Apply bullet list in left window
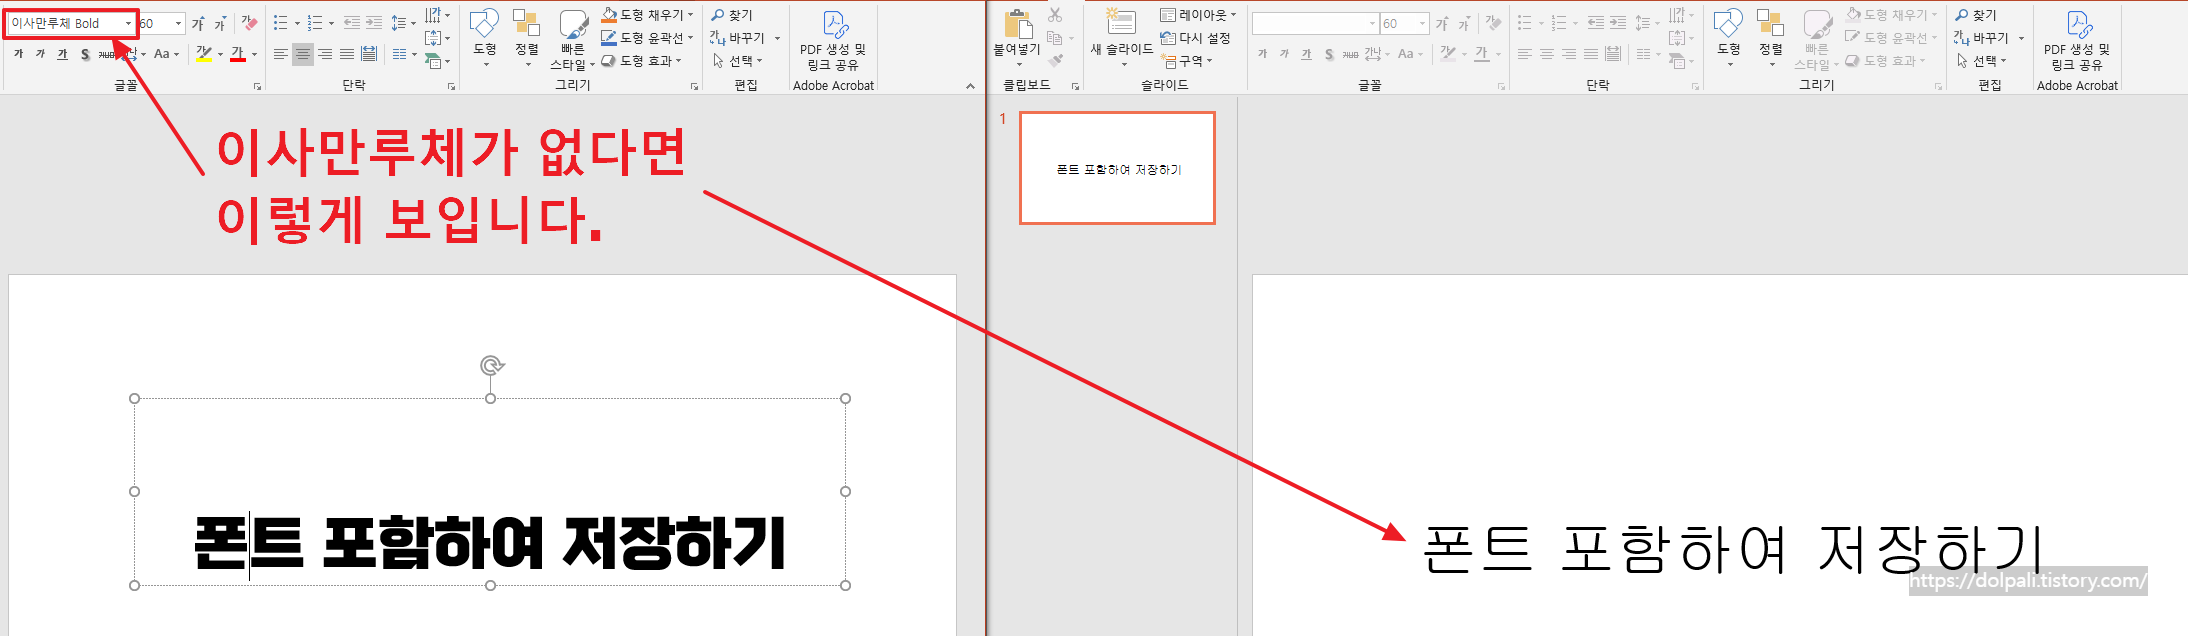 click(281, 23)
